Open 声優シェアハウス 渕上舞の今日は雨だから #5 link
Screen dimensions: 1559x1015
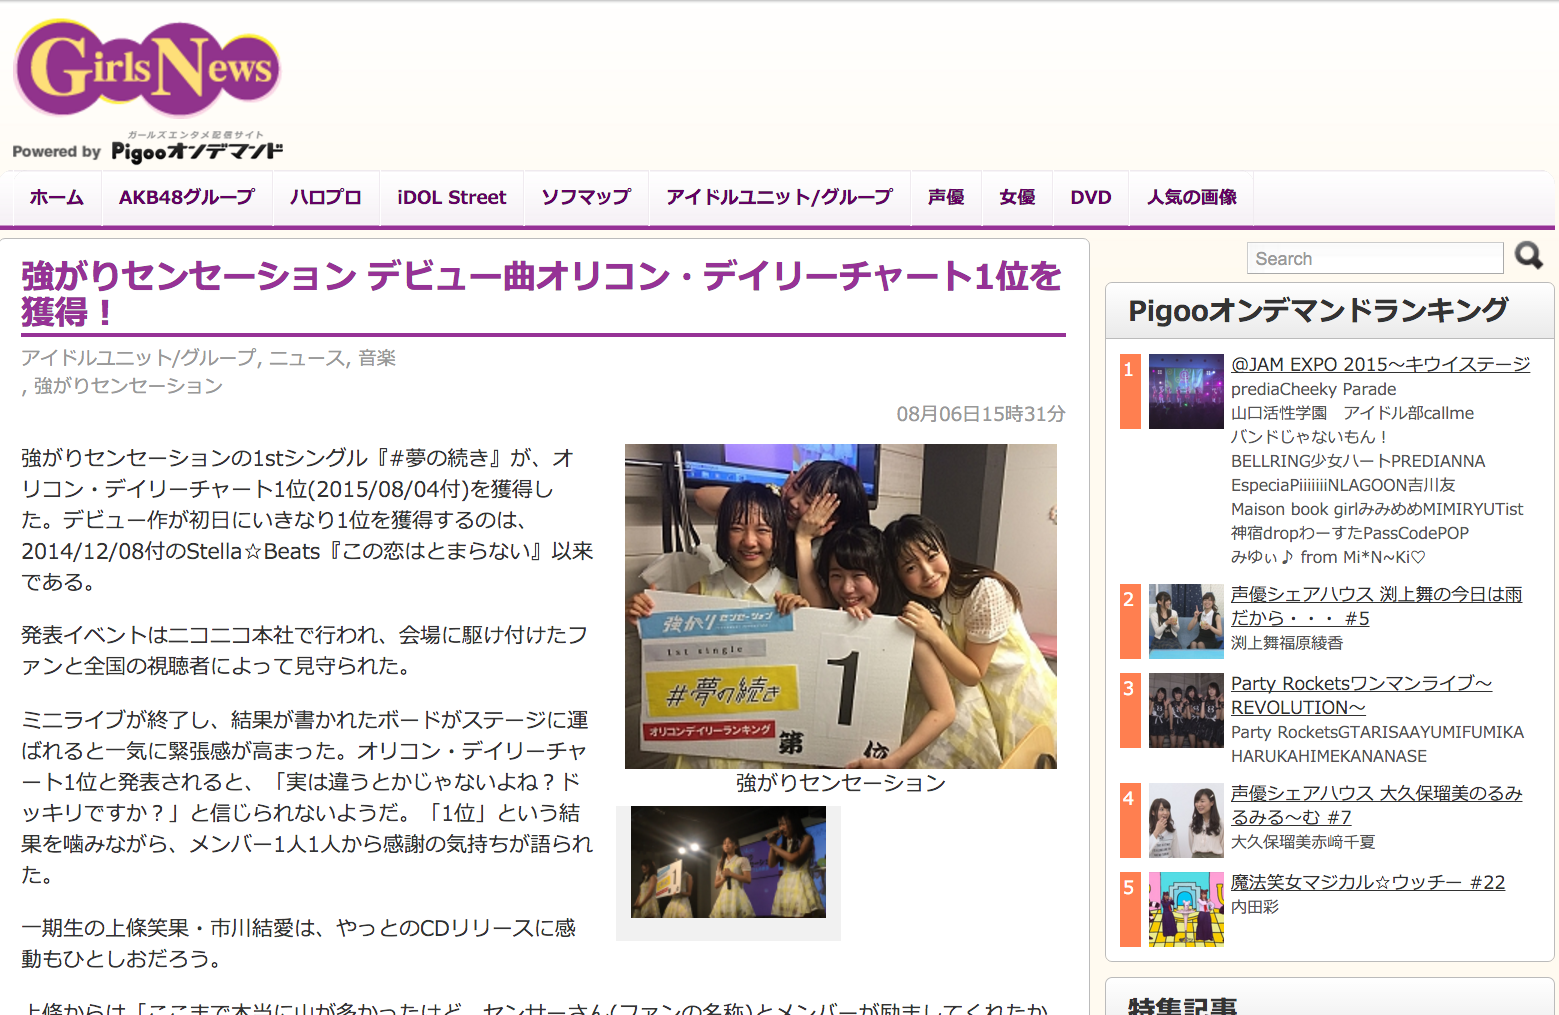(1376, 606)
